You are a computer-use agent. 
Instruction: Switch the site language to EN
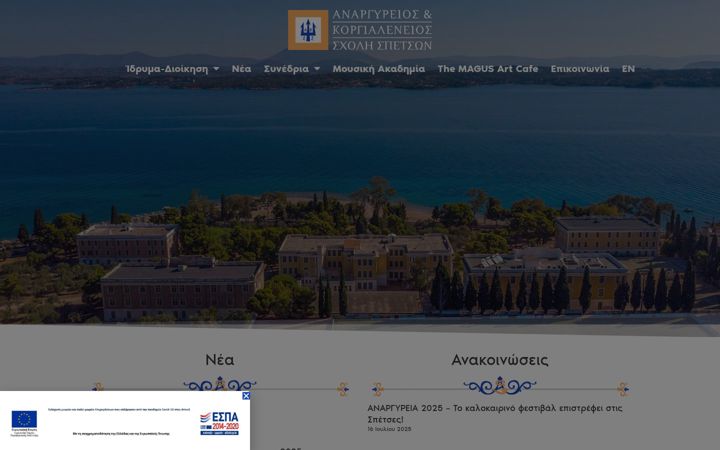[628, 69]
